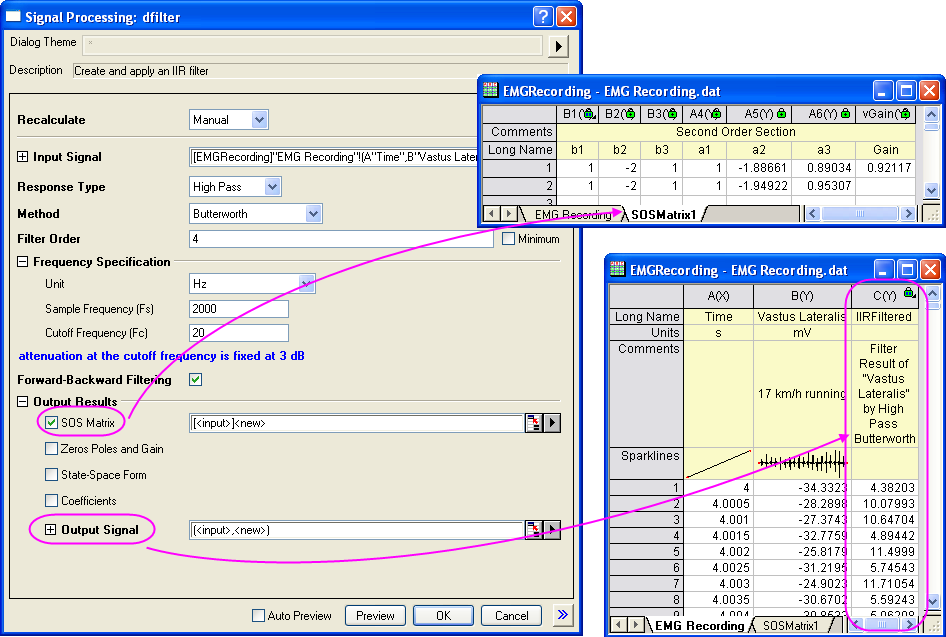Click the dfilter dialog help question-mark icon
Viewport: 946px width, 637px height.
point(543,16)
